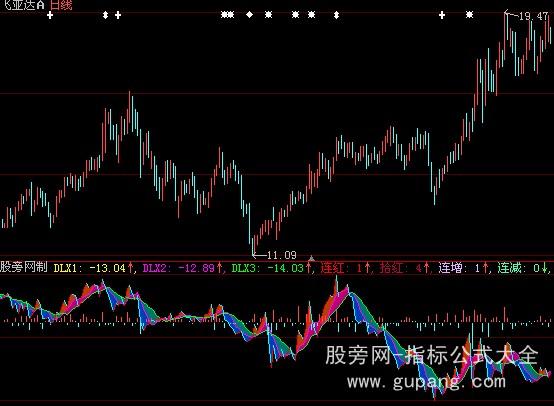Click the down arrow after 连减 value
The image size is (554, 406).
pos(544,268)
